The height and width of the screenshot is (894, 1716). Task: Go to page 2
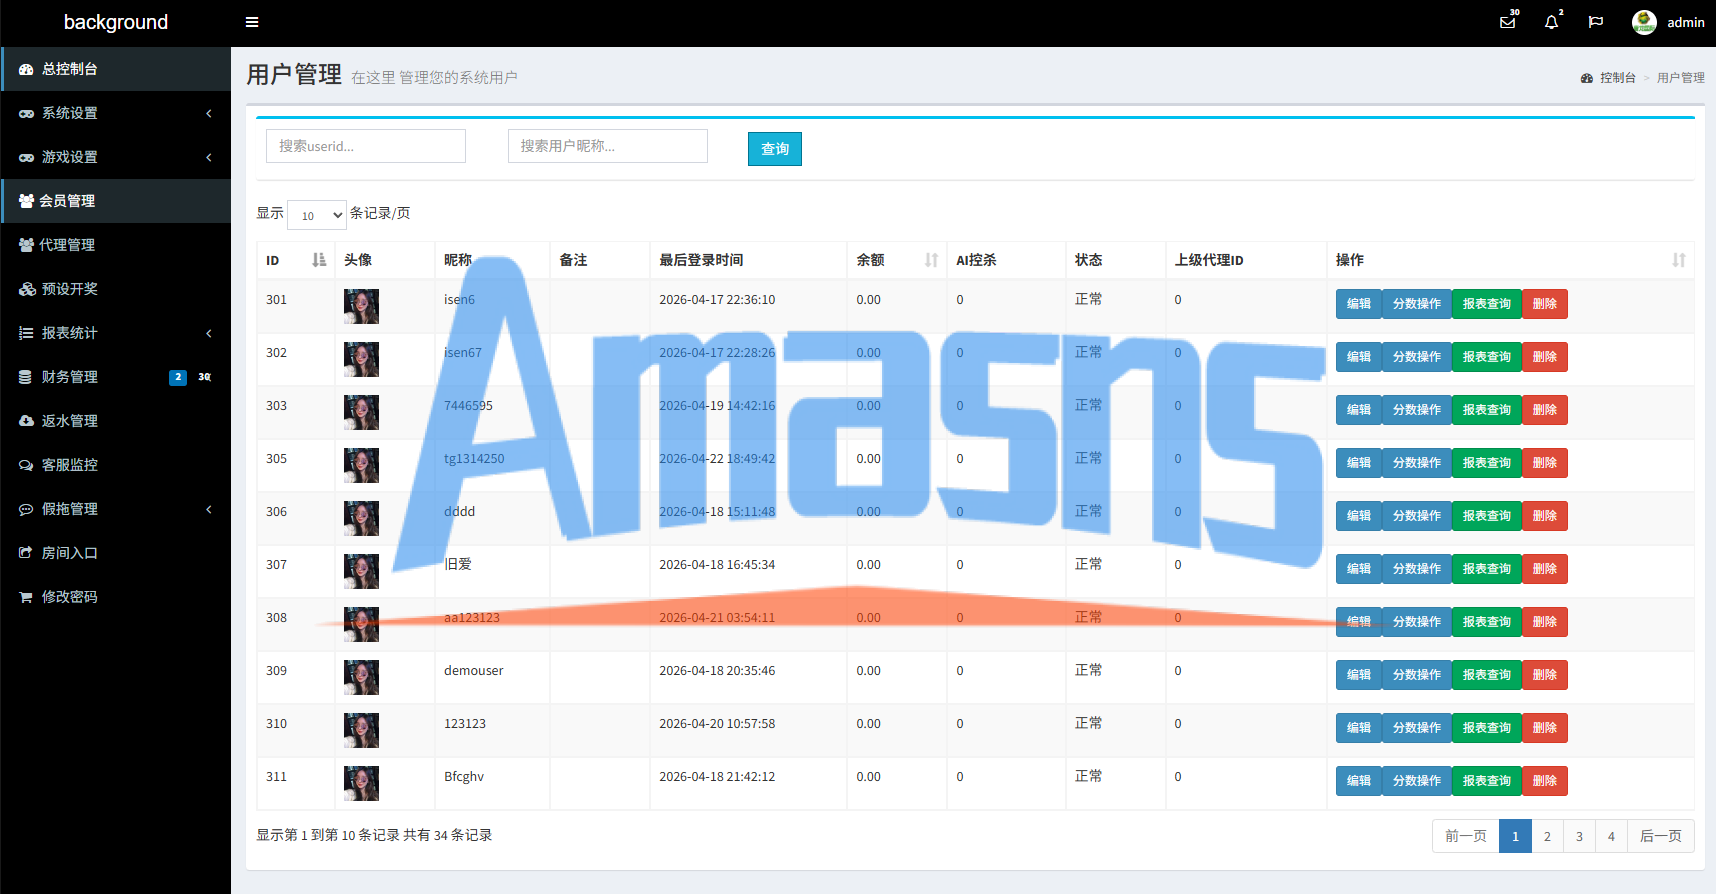tap(1547, 836)
